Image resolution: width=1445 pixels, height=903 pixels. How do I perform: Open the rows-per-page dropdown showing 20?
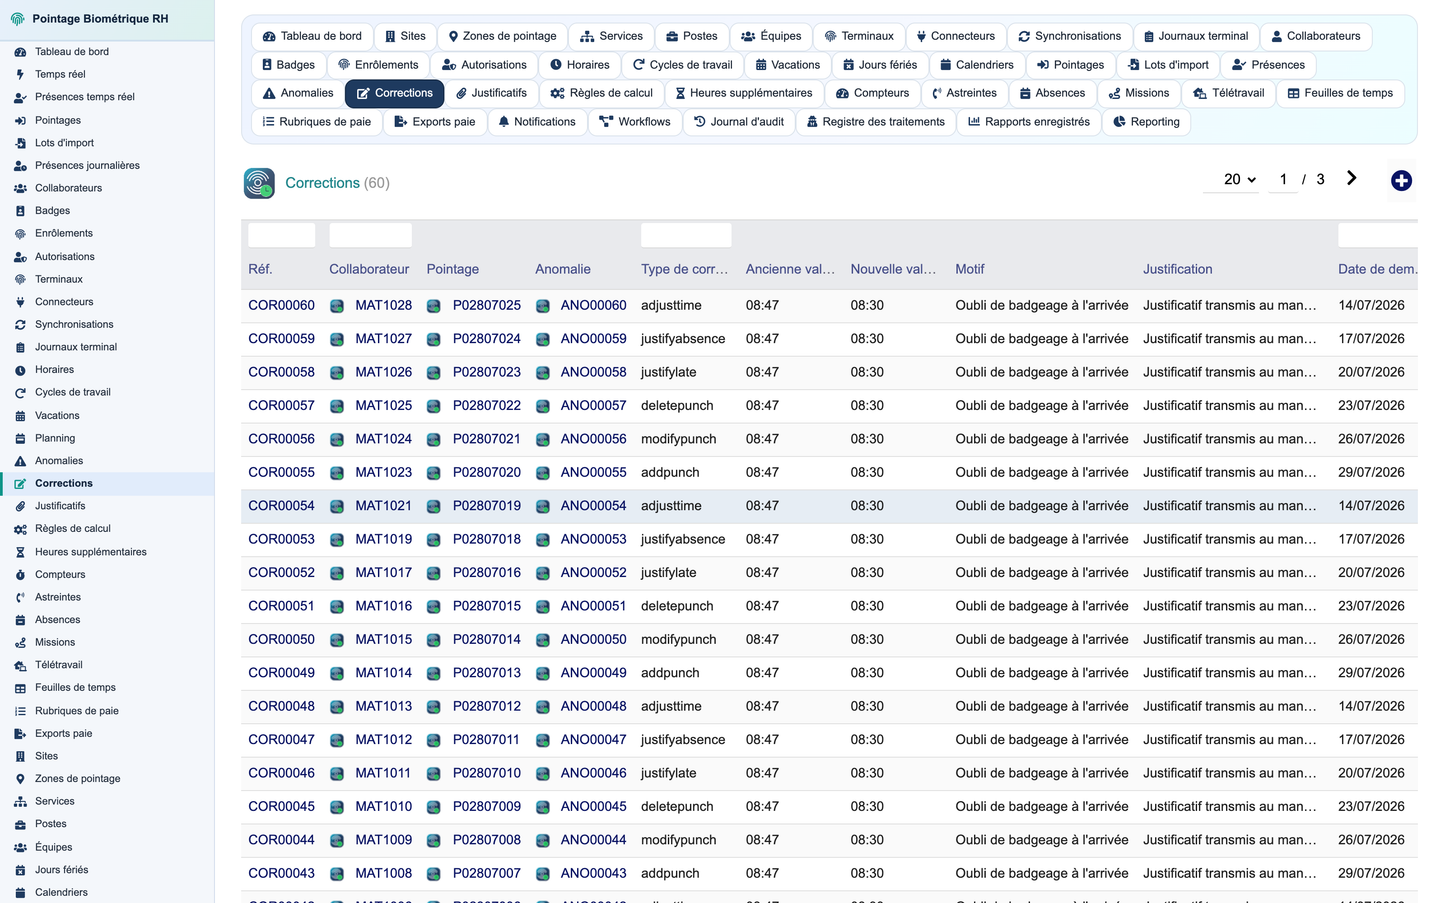click(1239, 179)
